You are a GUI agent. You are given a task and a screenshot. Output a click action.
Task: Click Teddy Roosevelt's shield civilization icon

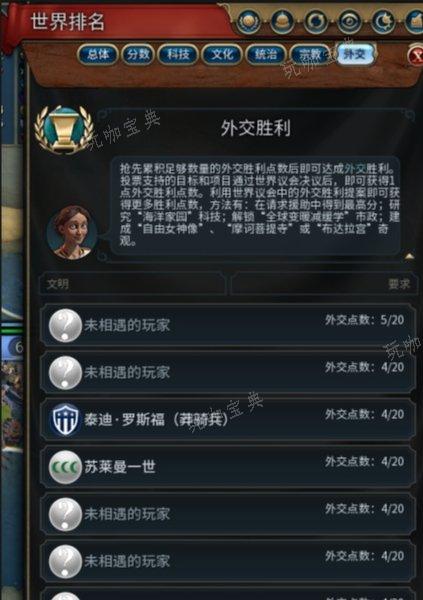(65, 419)
